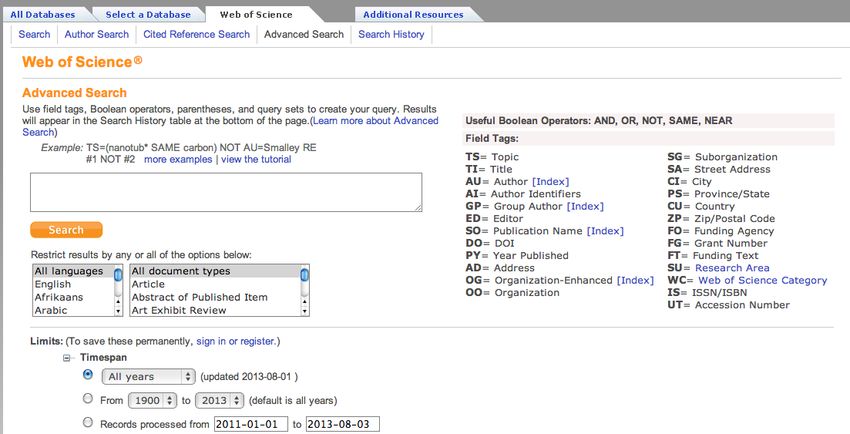
Task: Click the FO= Funding Agency field tag
Action: pos(720,231)
